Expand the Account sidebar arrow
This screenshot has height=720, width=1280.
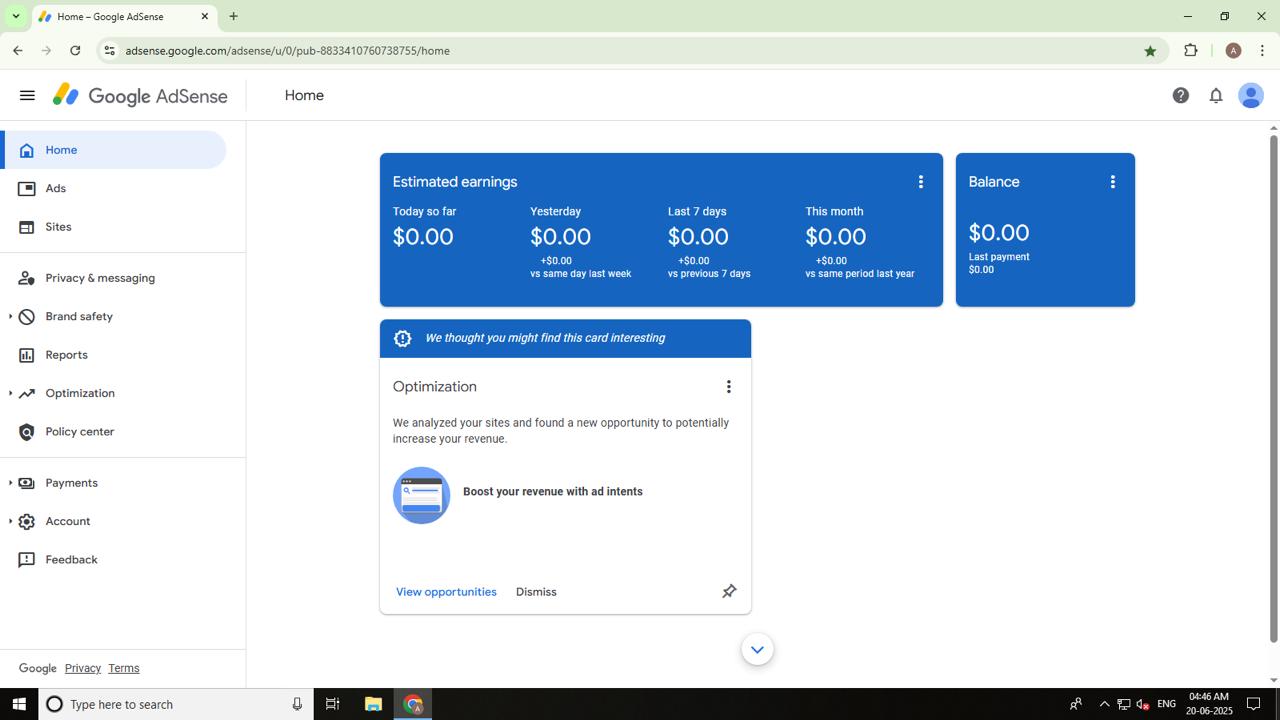[x=10, y=522]
